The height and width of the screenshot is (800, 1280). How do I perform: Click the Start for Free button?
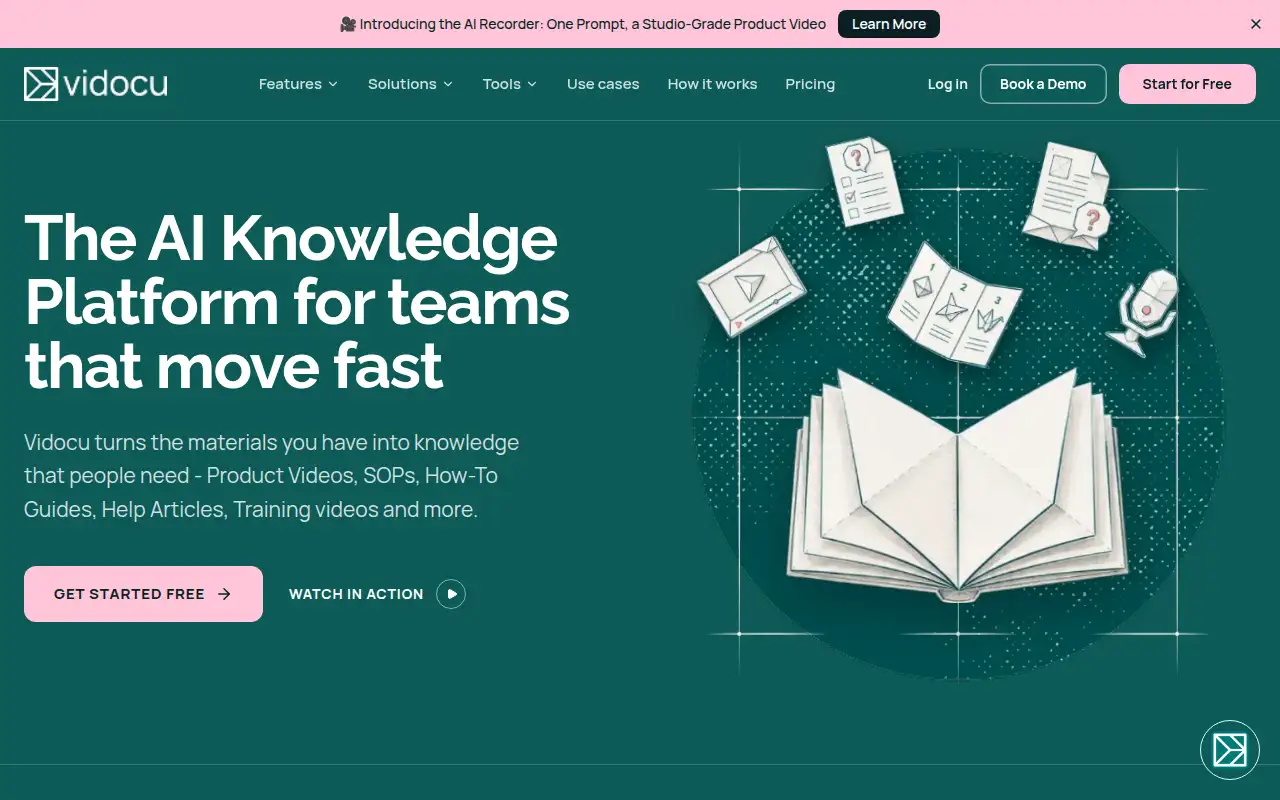tap(1187, 84)
